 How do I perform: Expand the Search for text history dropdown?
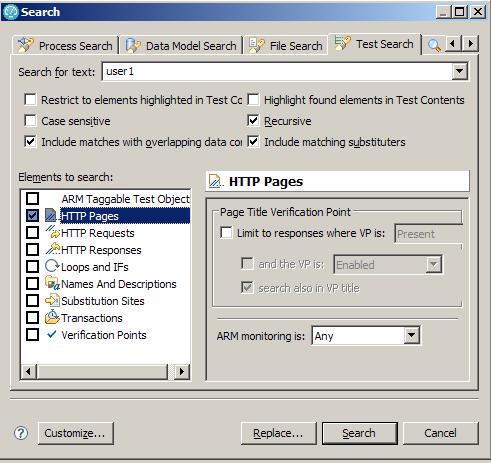pos(459,71)
